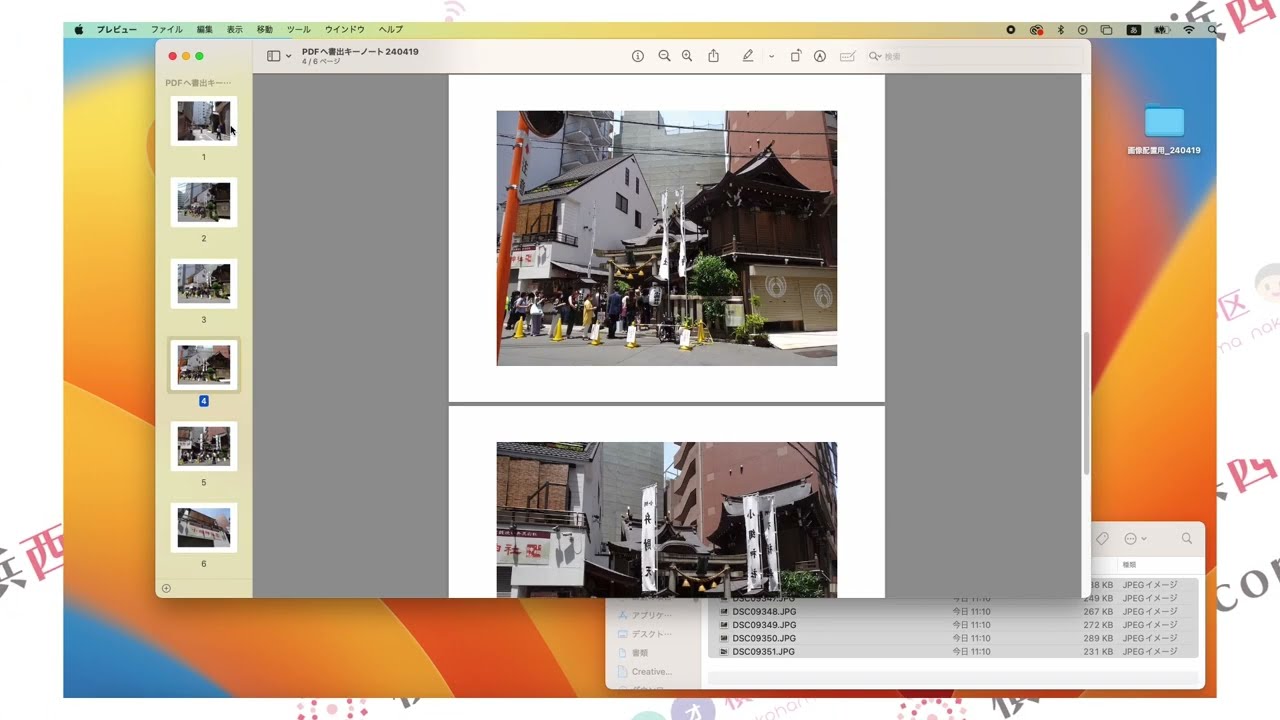Click the Wi-Fi status icon
1280x720 pixels.
coord(1189,30)
